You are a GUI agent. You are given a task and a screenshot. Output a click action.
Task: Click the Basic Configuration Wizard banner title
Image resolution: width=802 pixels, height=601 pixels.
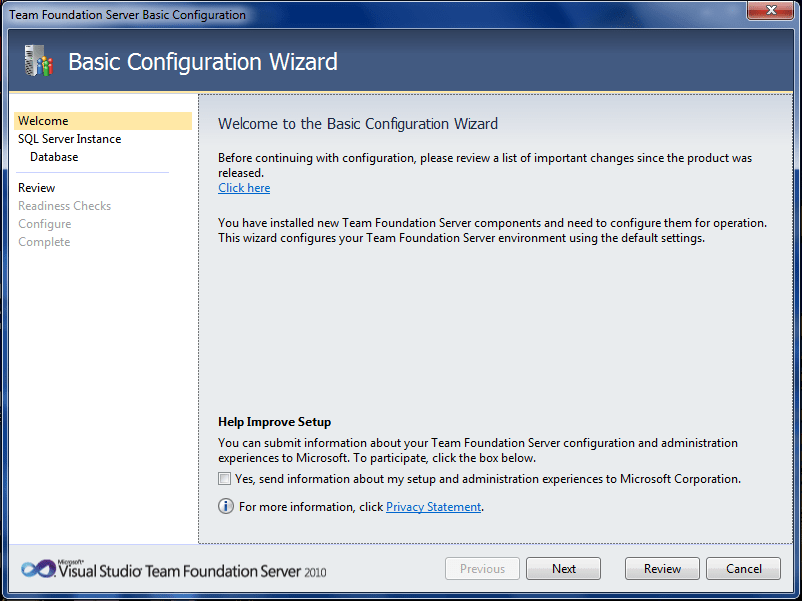click(x=203, y=62)
